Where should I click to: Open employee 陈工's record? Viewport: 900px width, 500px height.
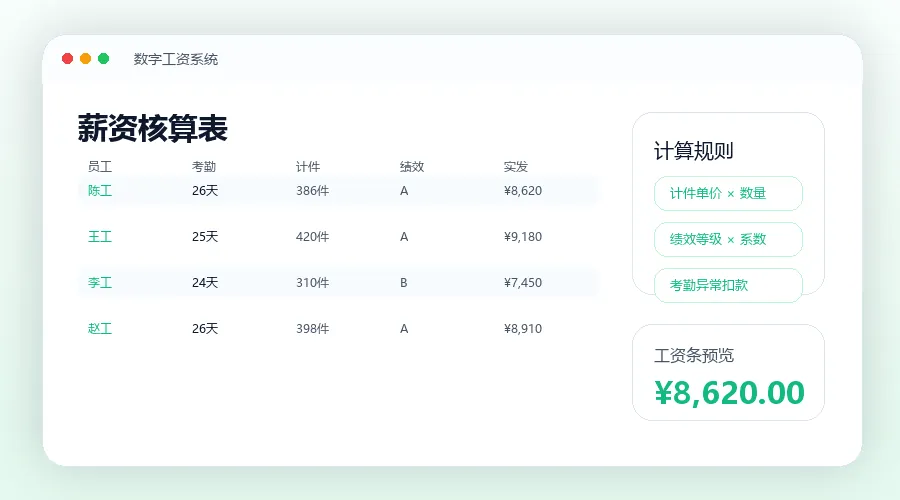[100, 191]
